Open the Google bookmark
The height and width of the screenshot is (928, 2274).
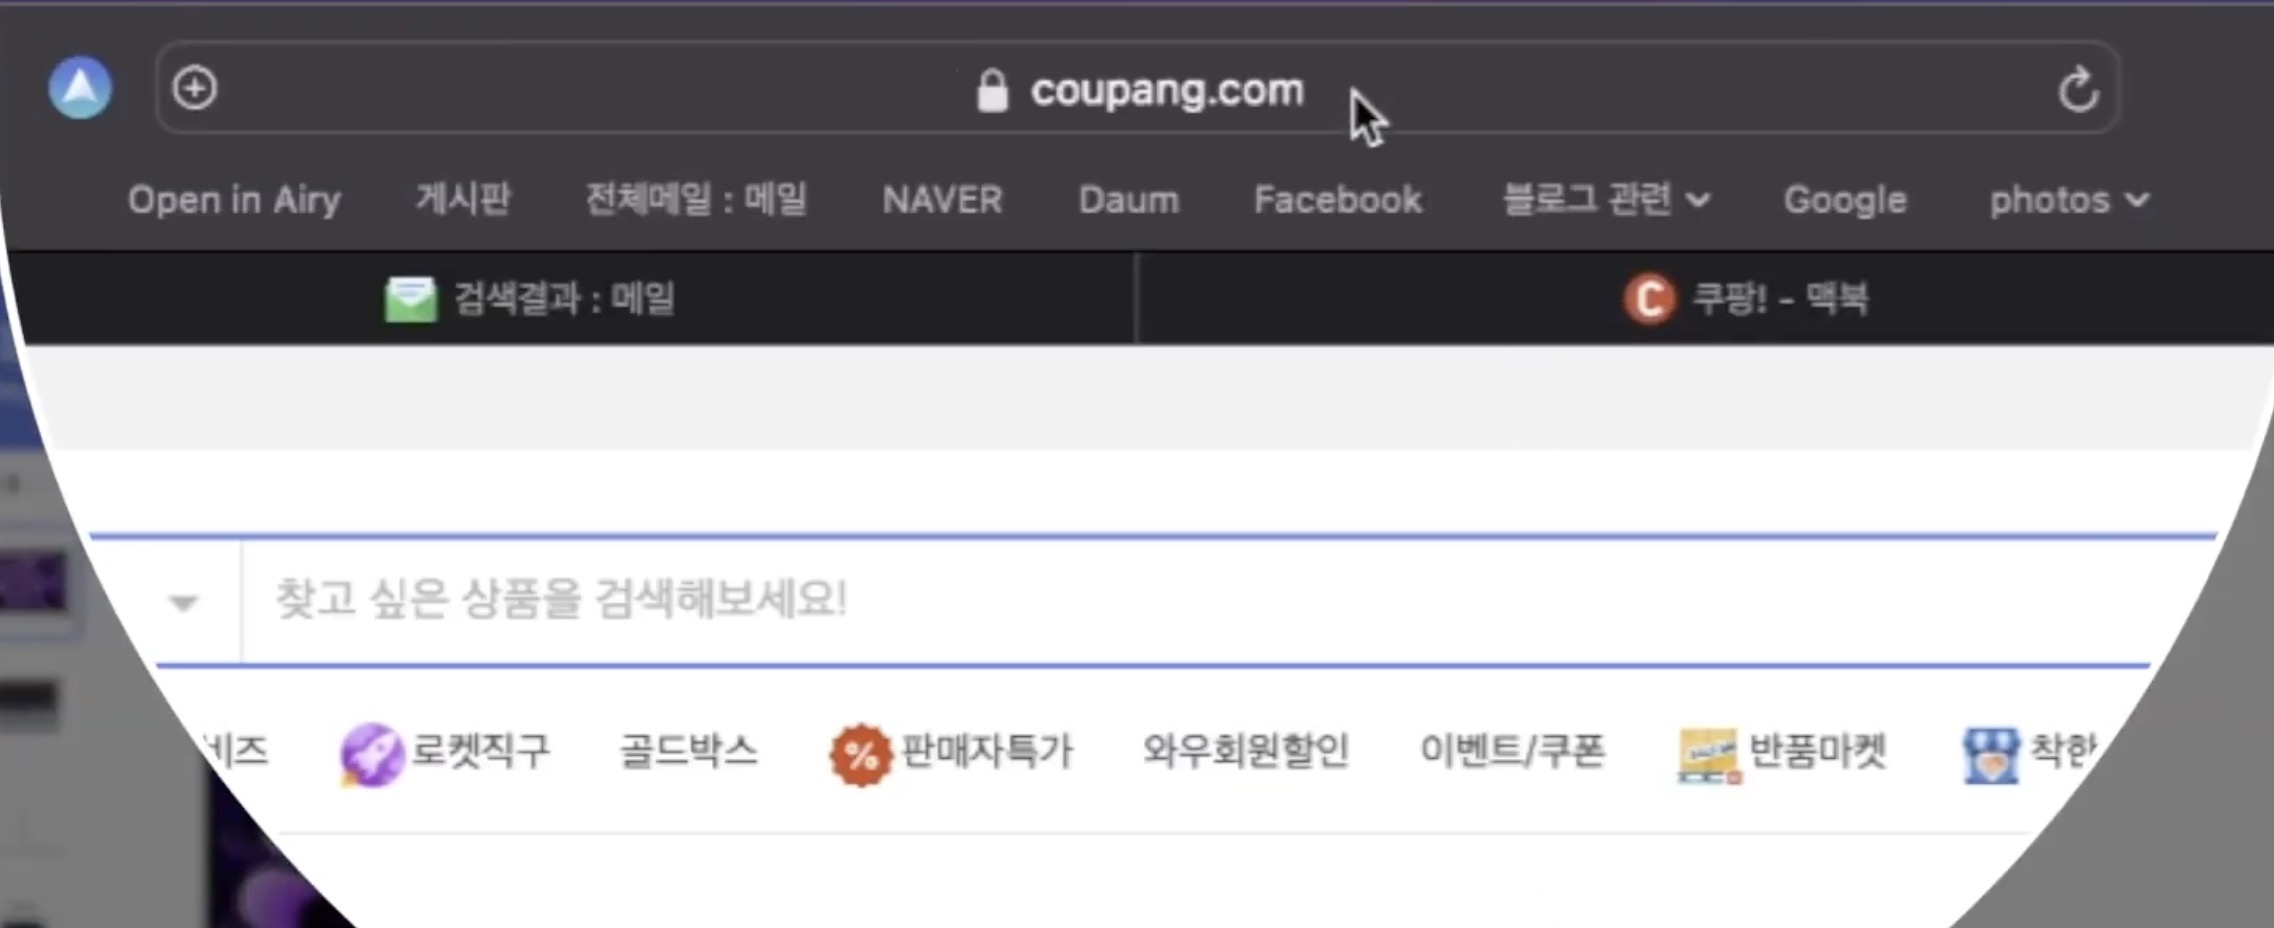pyautogui.click(x=1845, y=200)
